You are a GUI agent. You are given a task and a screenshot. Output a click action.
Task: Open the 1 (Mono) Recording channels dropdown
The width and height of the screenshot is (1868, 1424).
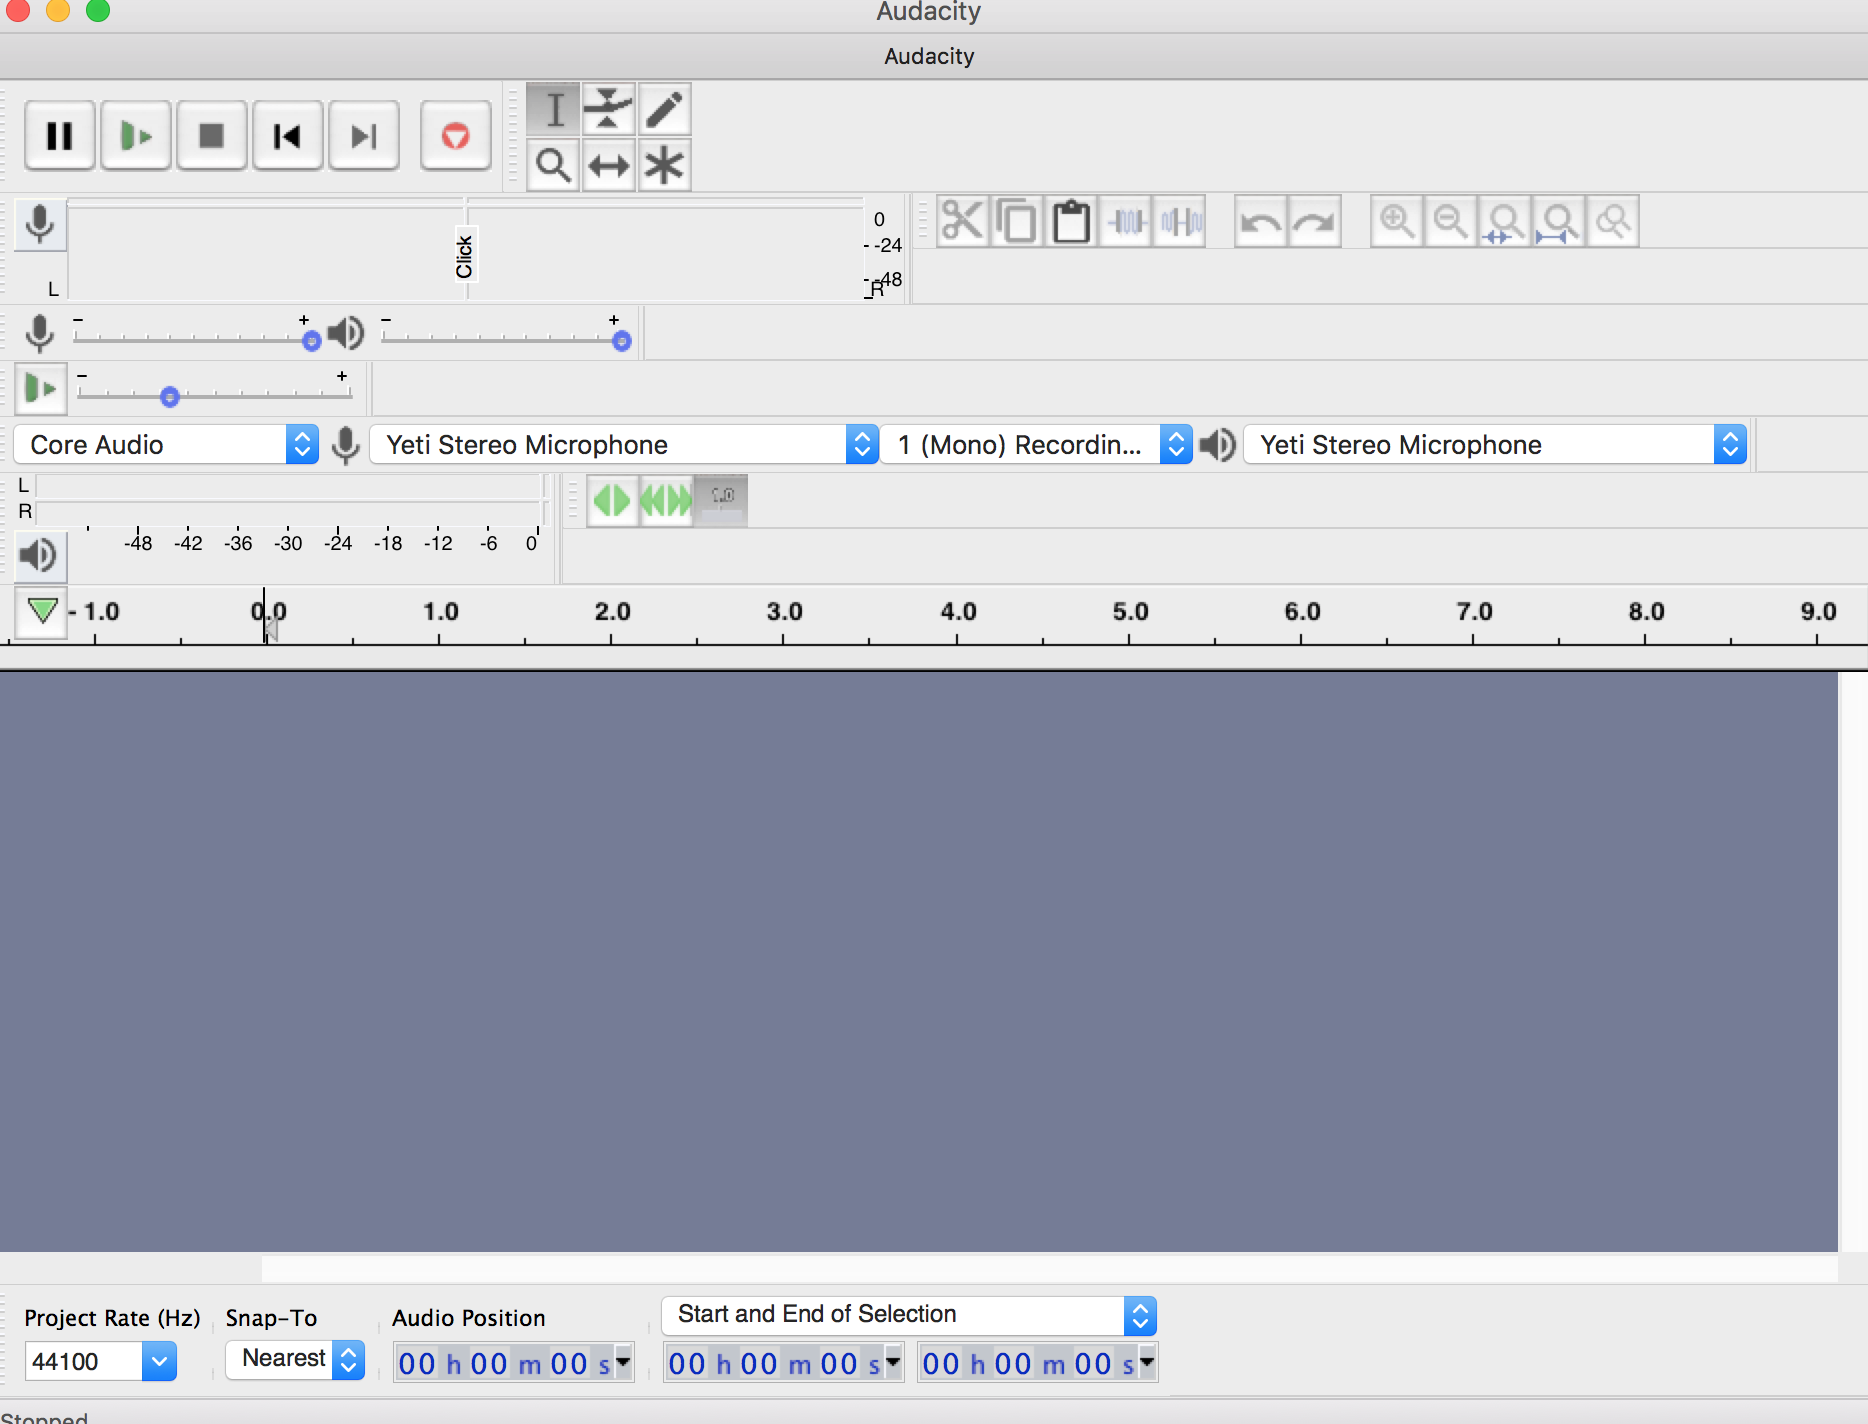[1037, 444]
